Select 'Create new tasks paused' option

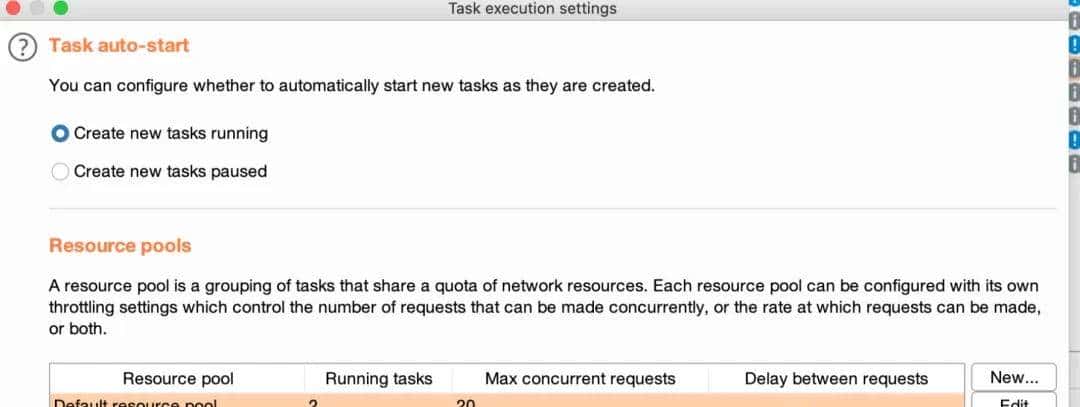(60, 172)
